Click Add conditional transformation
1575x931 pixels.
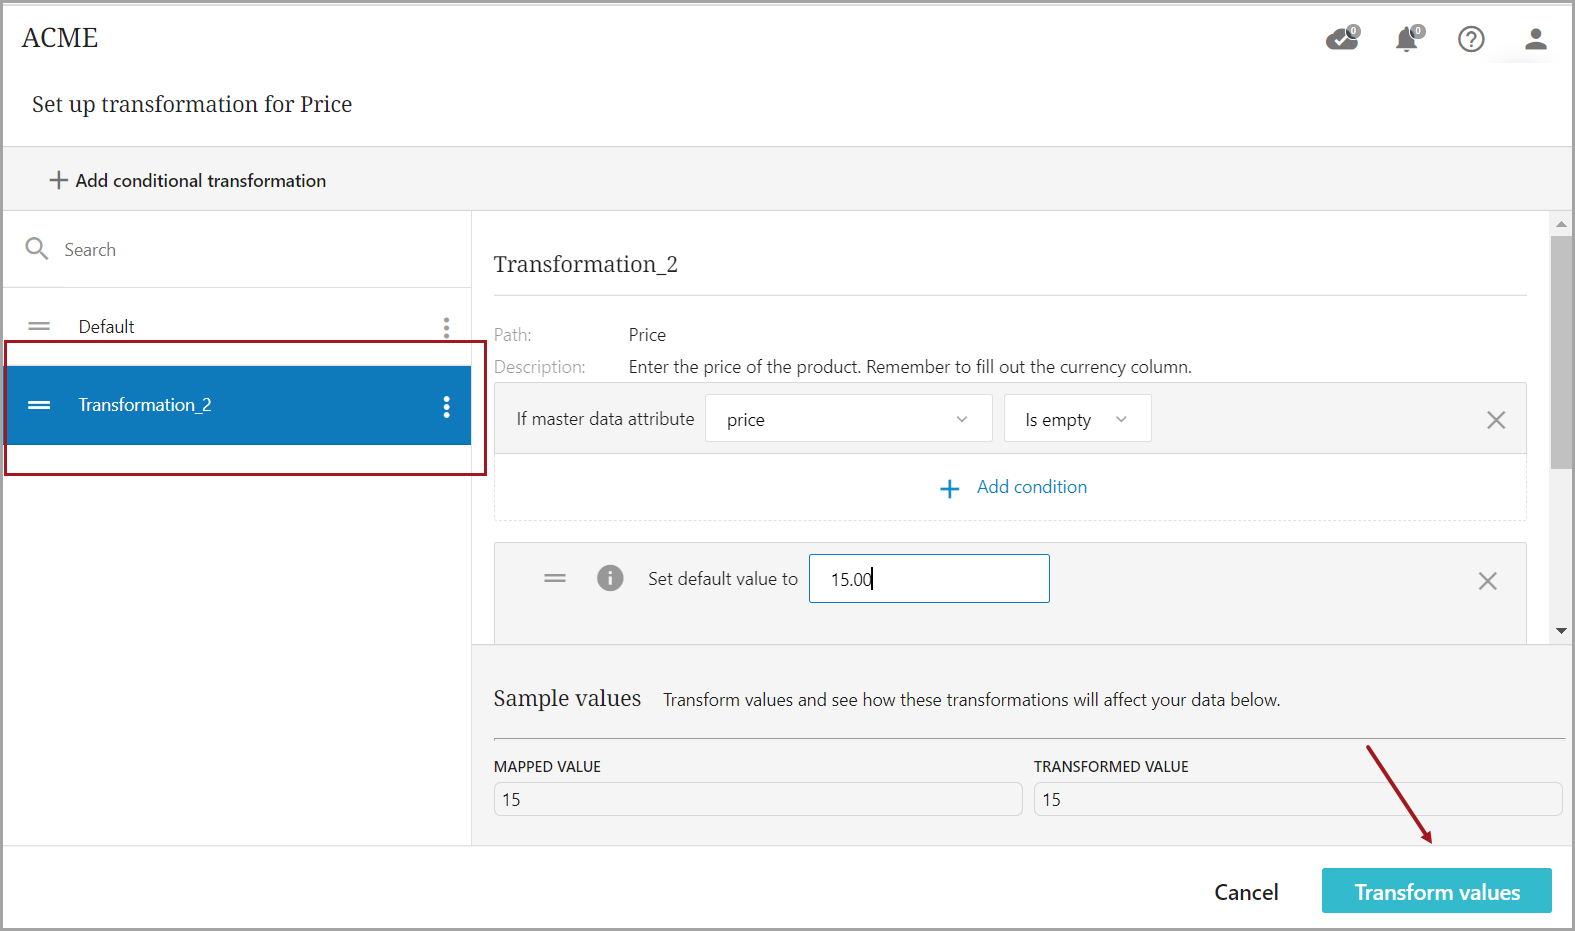point(188,181)
